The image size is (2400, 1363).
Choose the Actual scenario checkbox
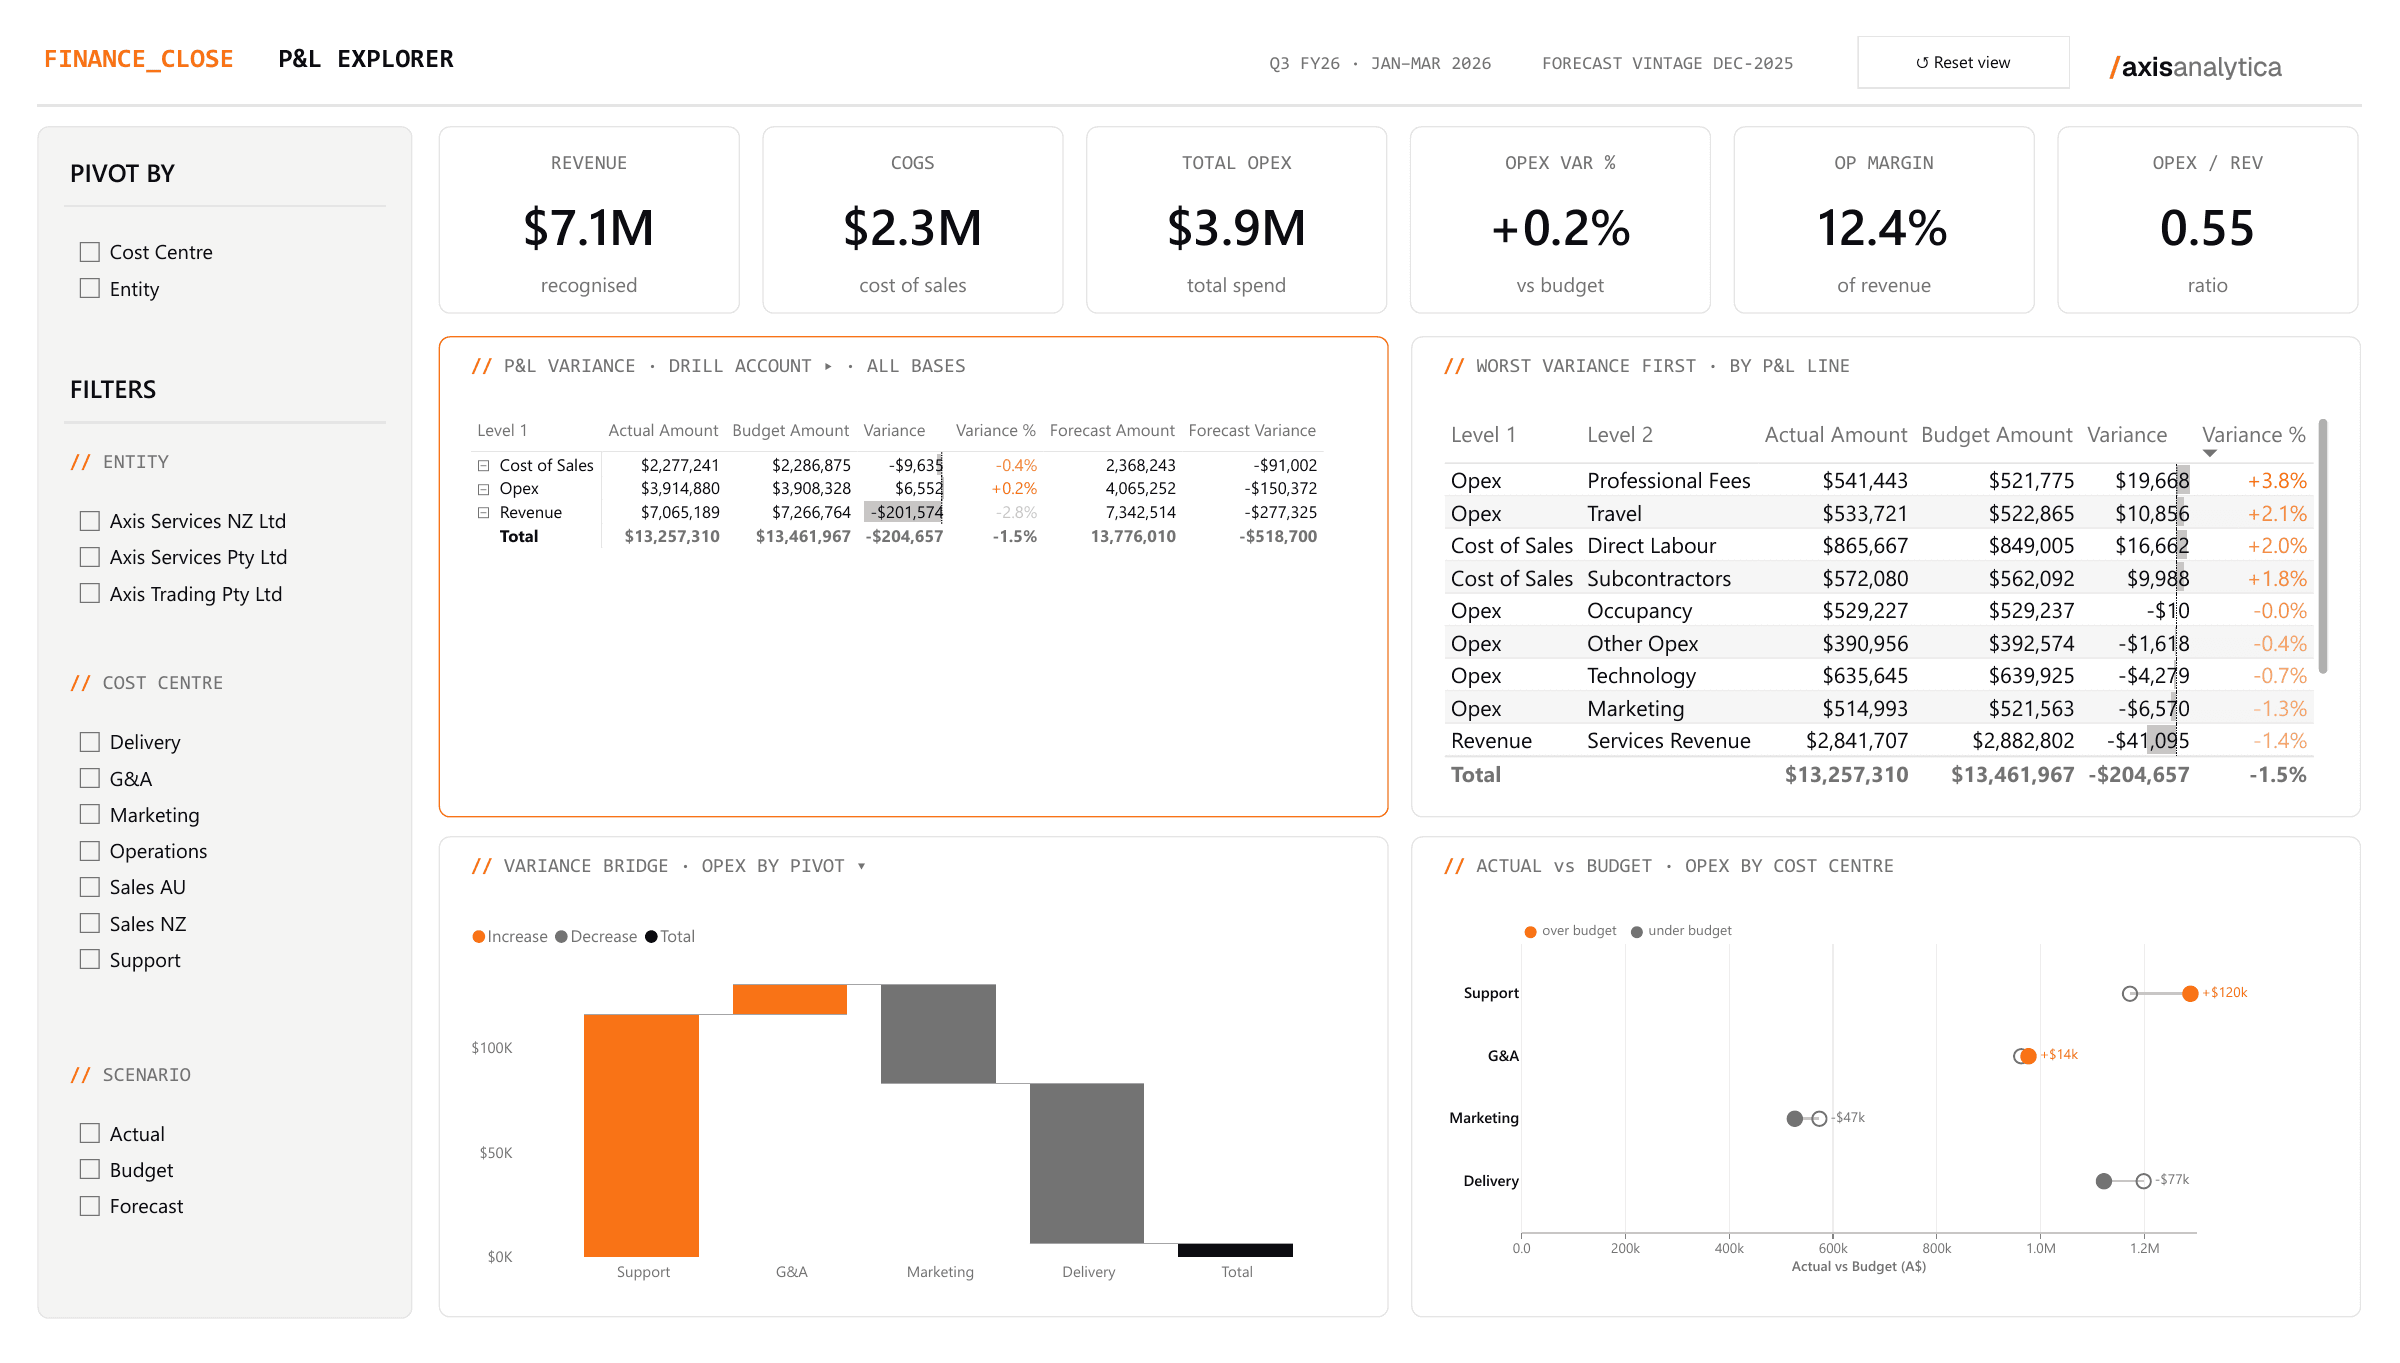click(90, 1133)
